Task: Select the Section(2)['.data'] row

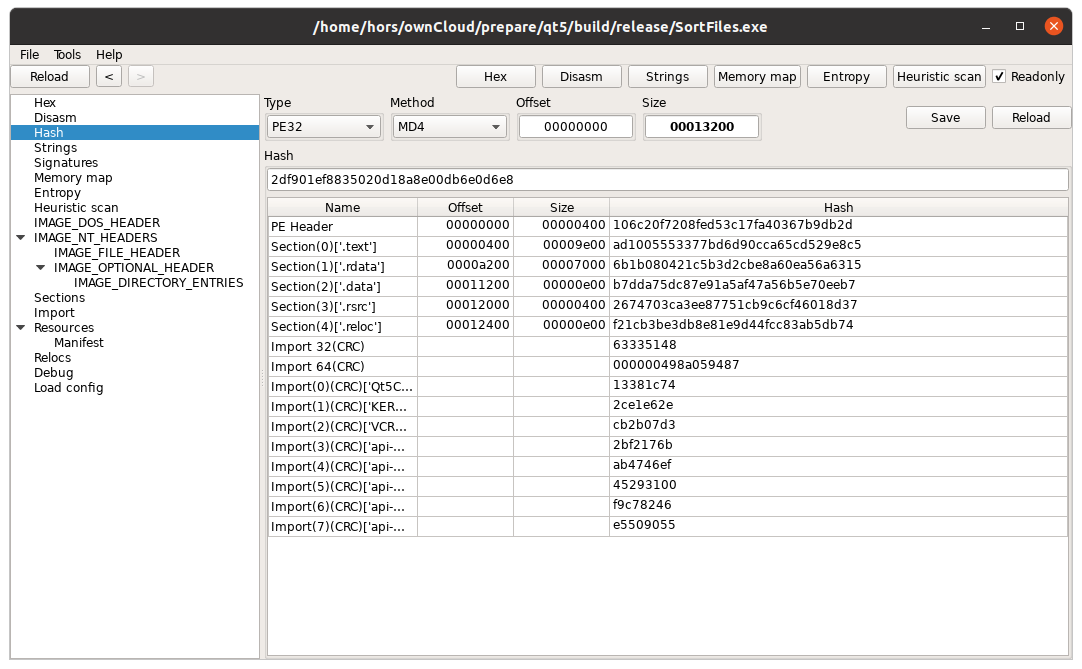Action: click(x=667, y=287)
